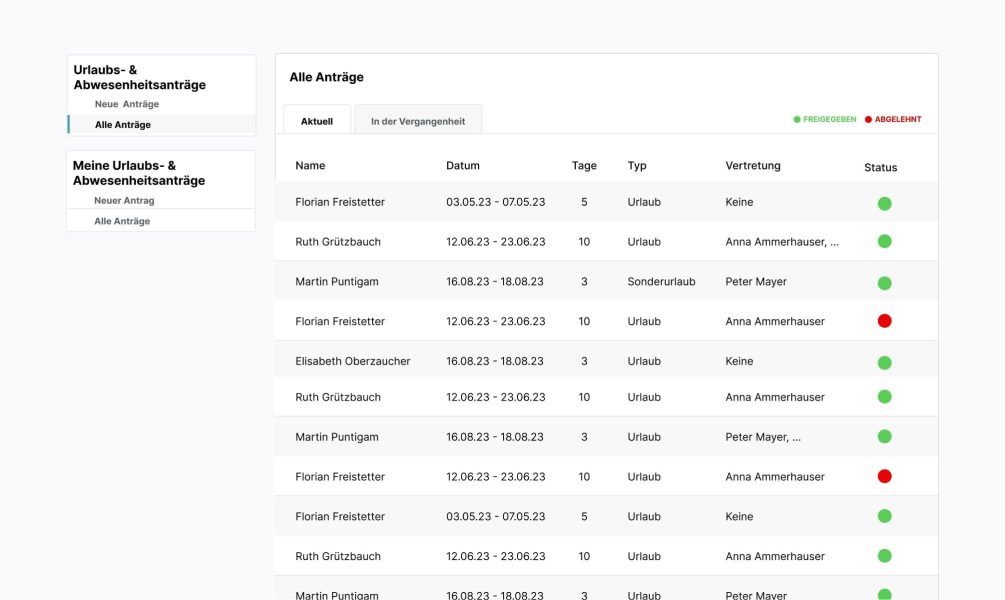Sort by the Name column header

pos(310,165)
